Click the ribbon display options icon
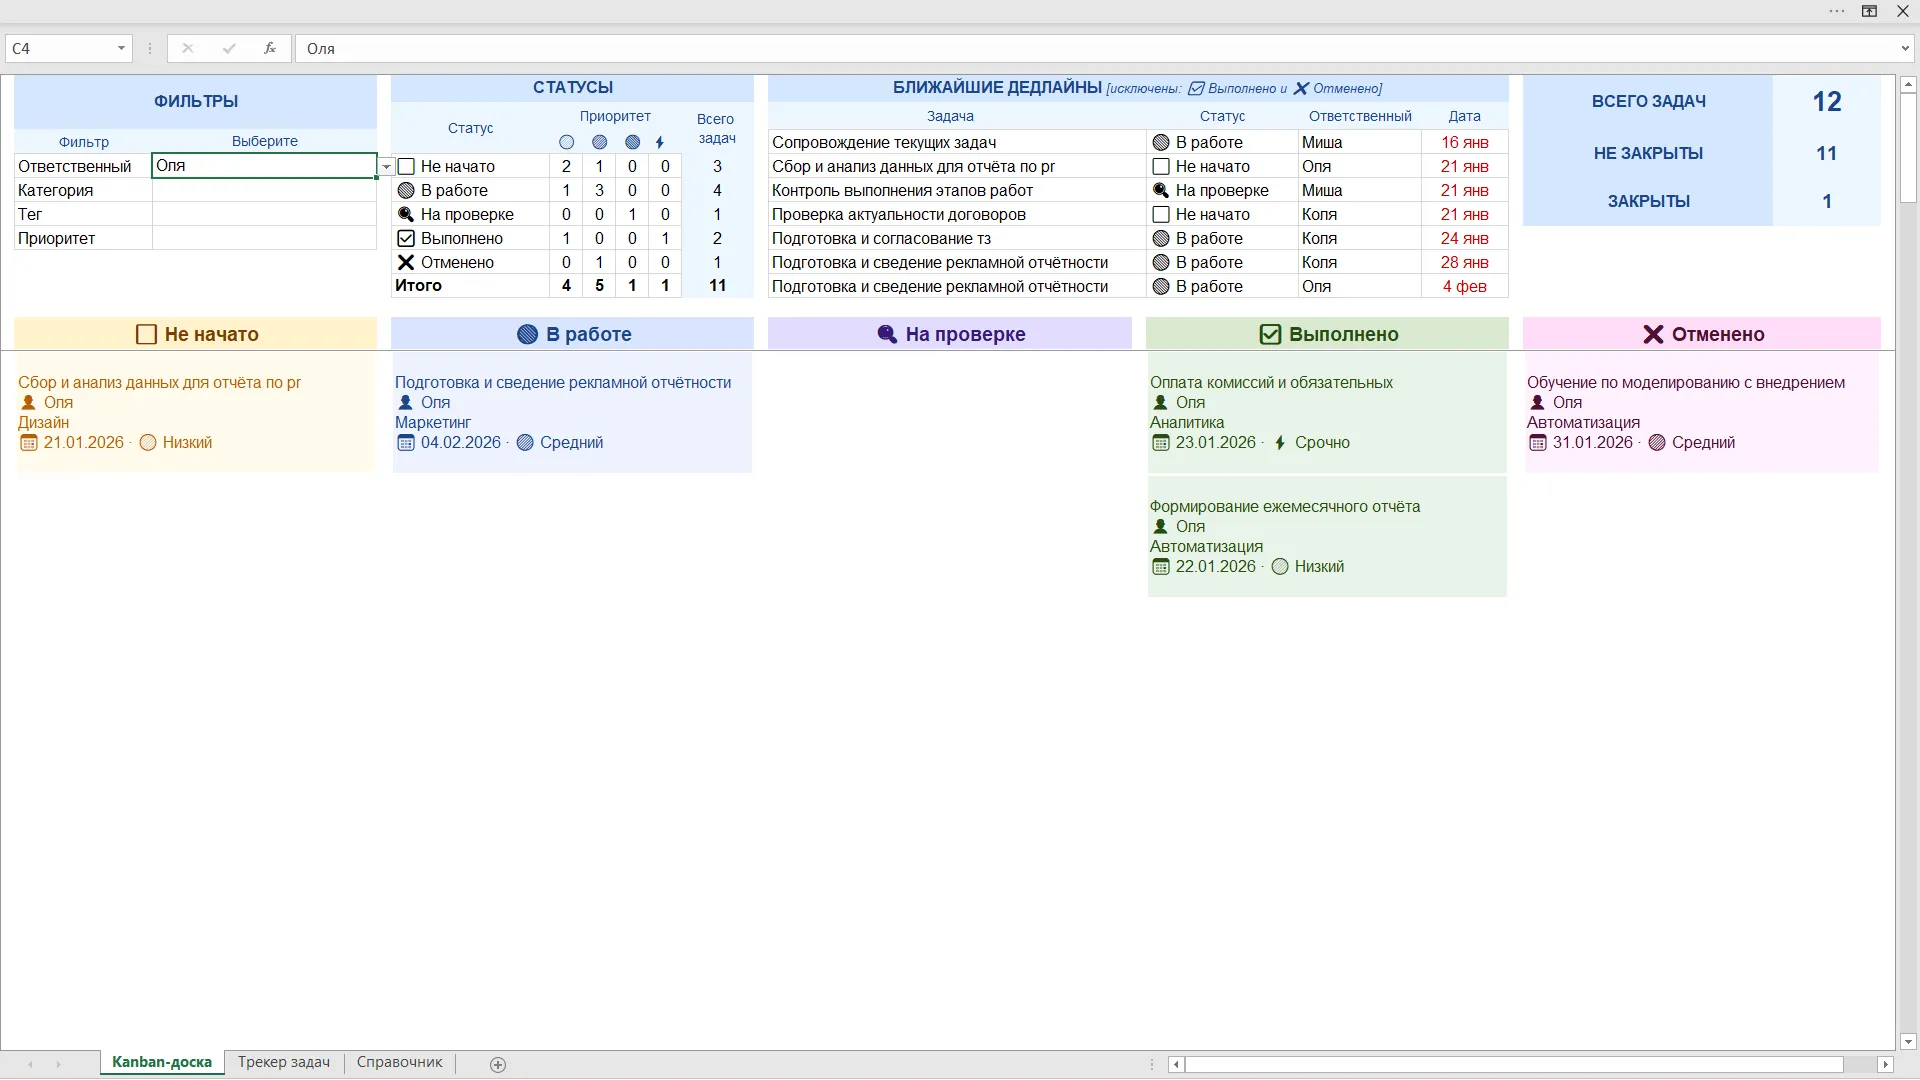Image resolution: width=1920 pixels, height=1080 pixels. point(1869,11)
